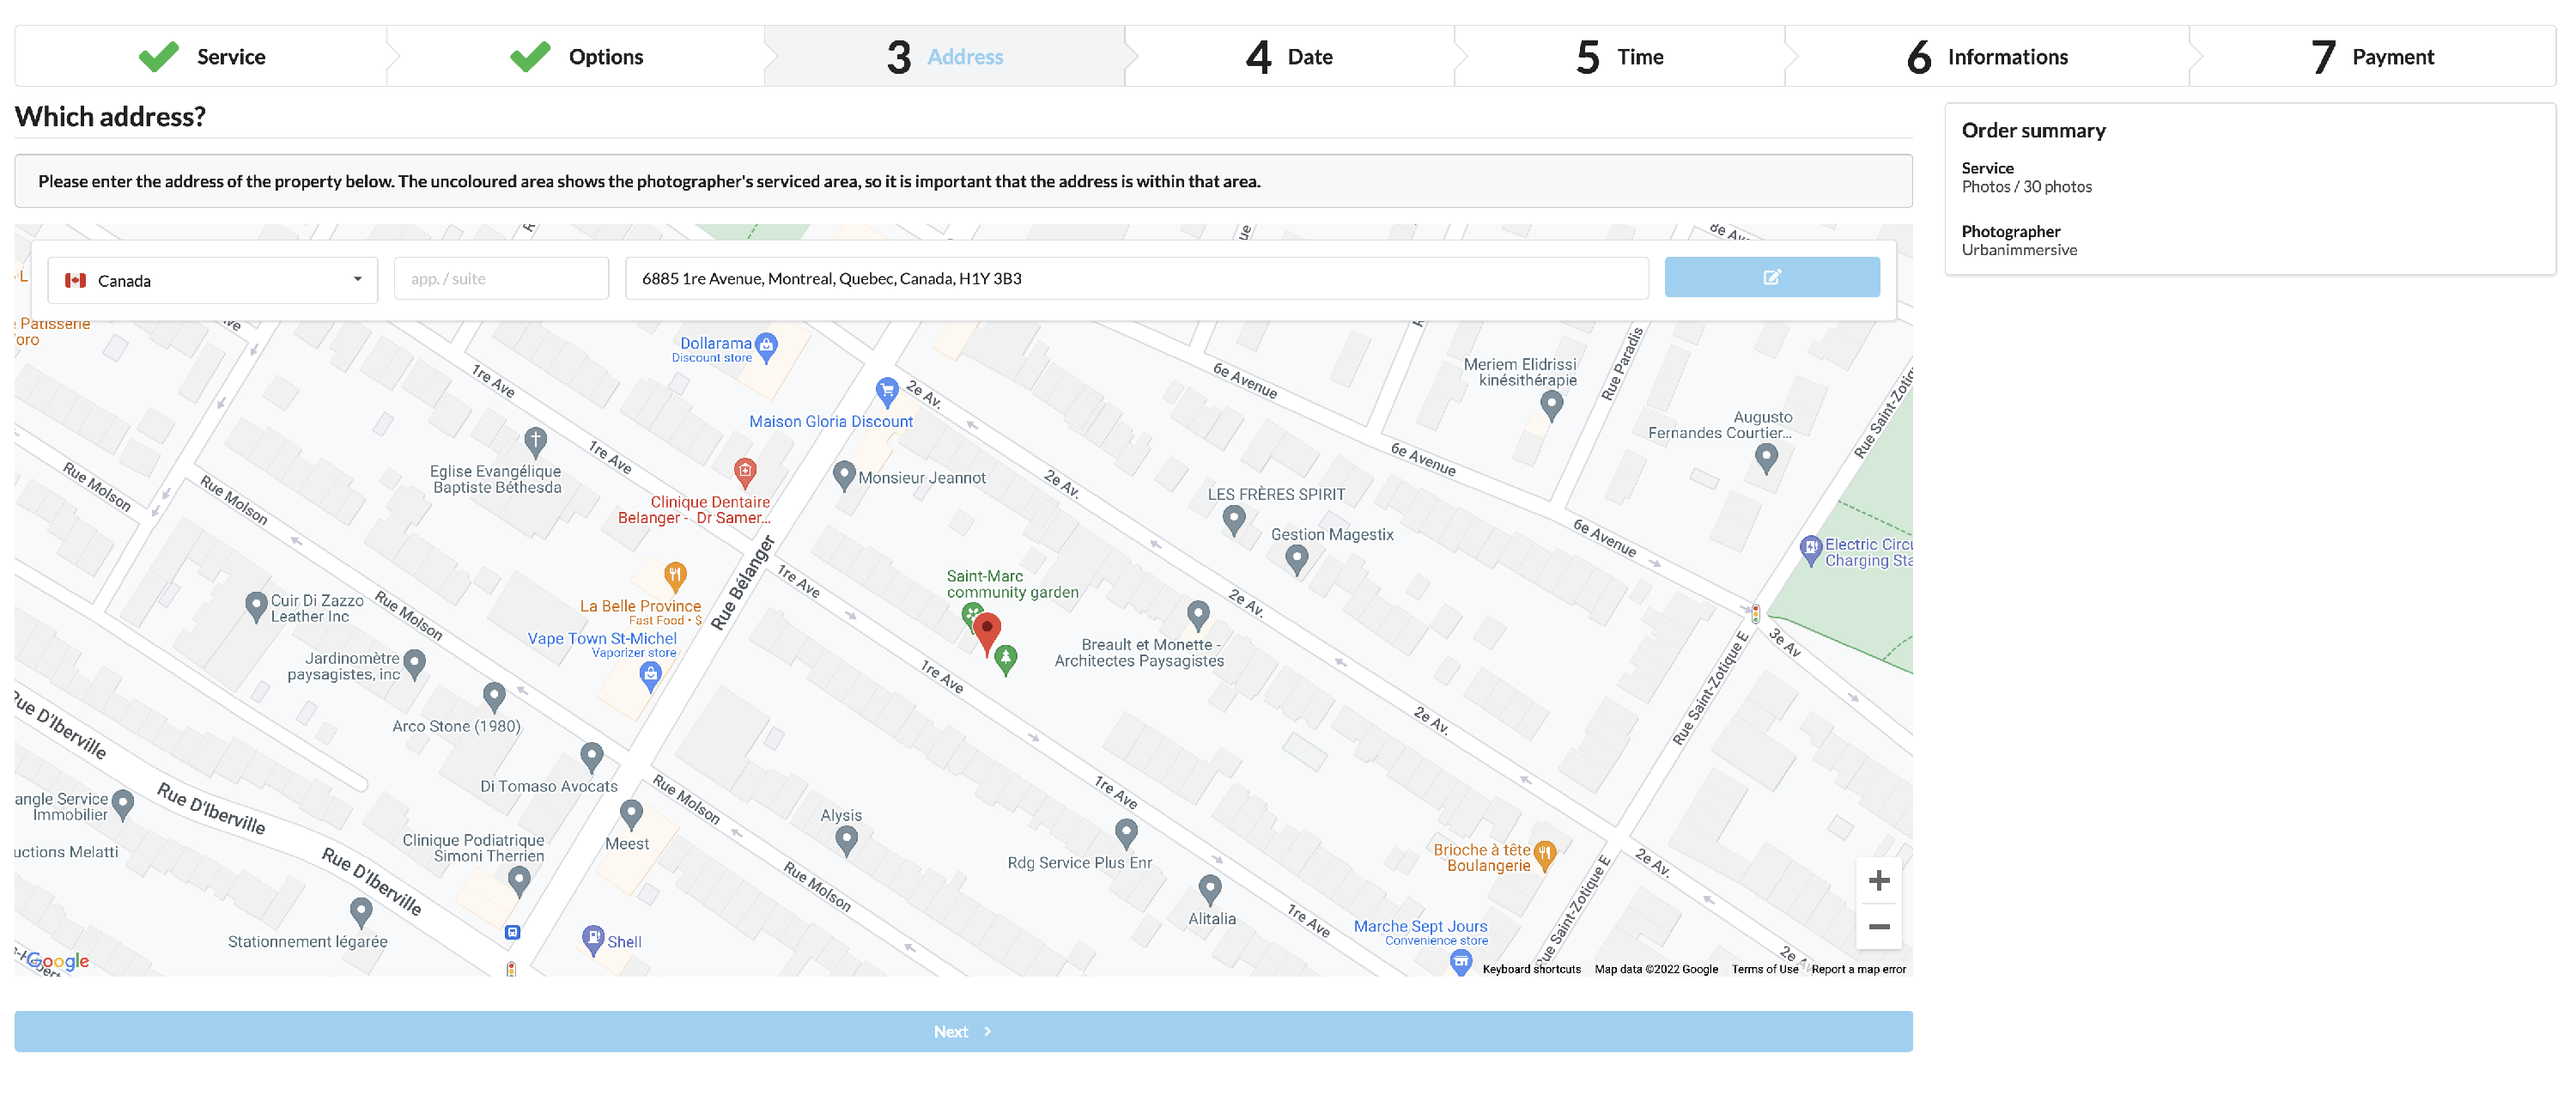Open the Date step tab
The image size is (2576, 1108).
1289,57
